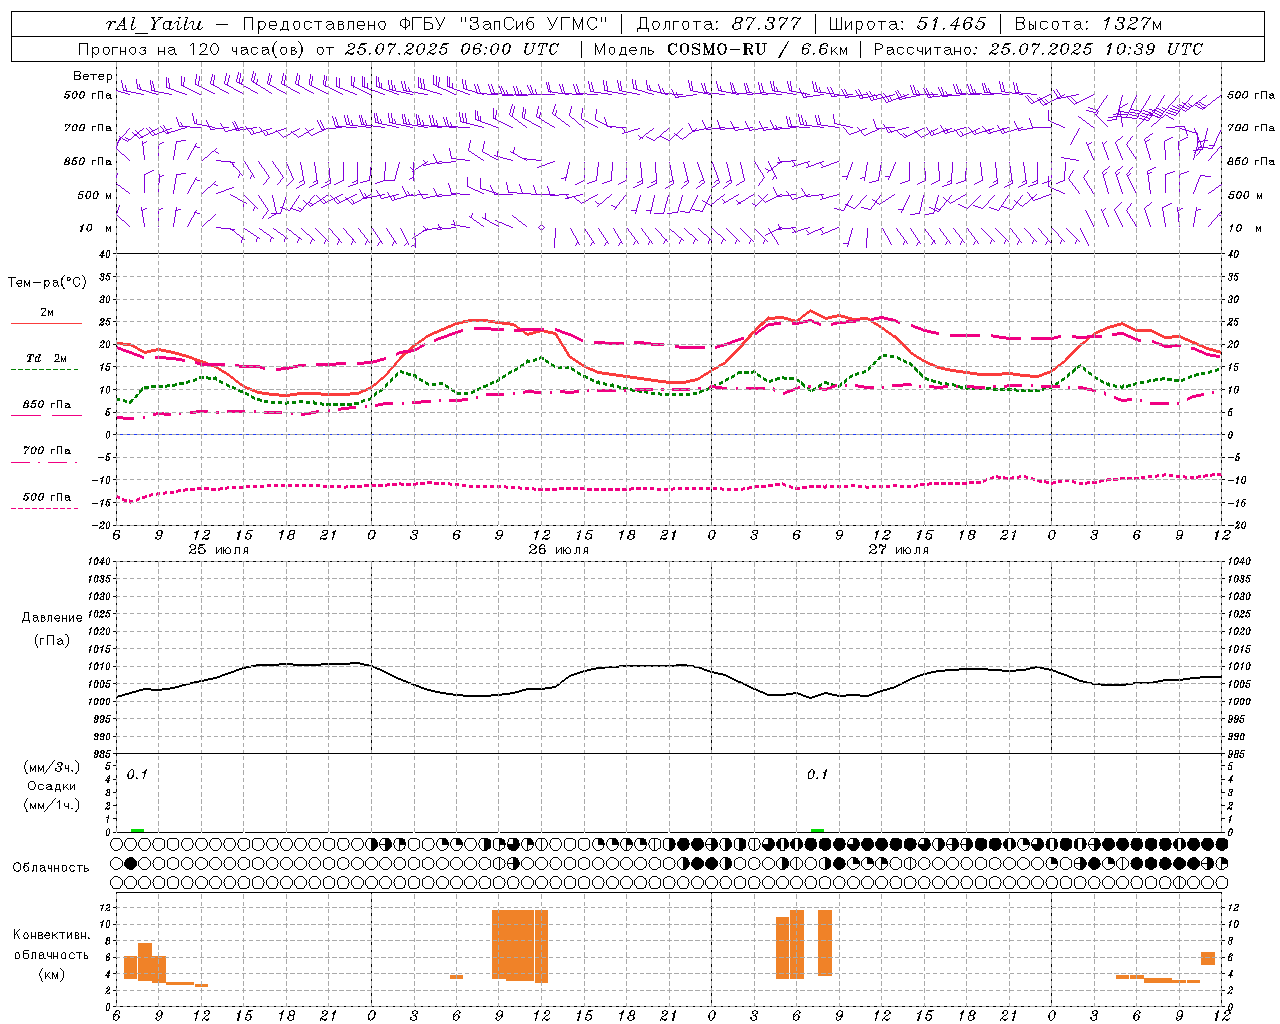
Task: Click the Осадки panel label
Action: point(52,786)
